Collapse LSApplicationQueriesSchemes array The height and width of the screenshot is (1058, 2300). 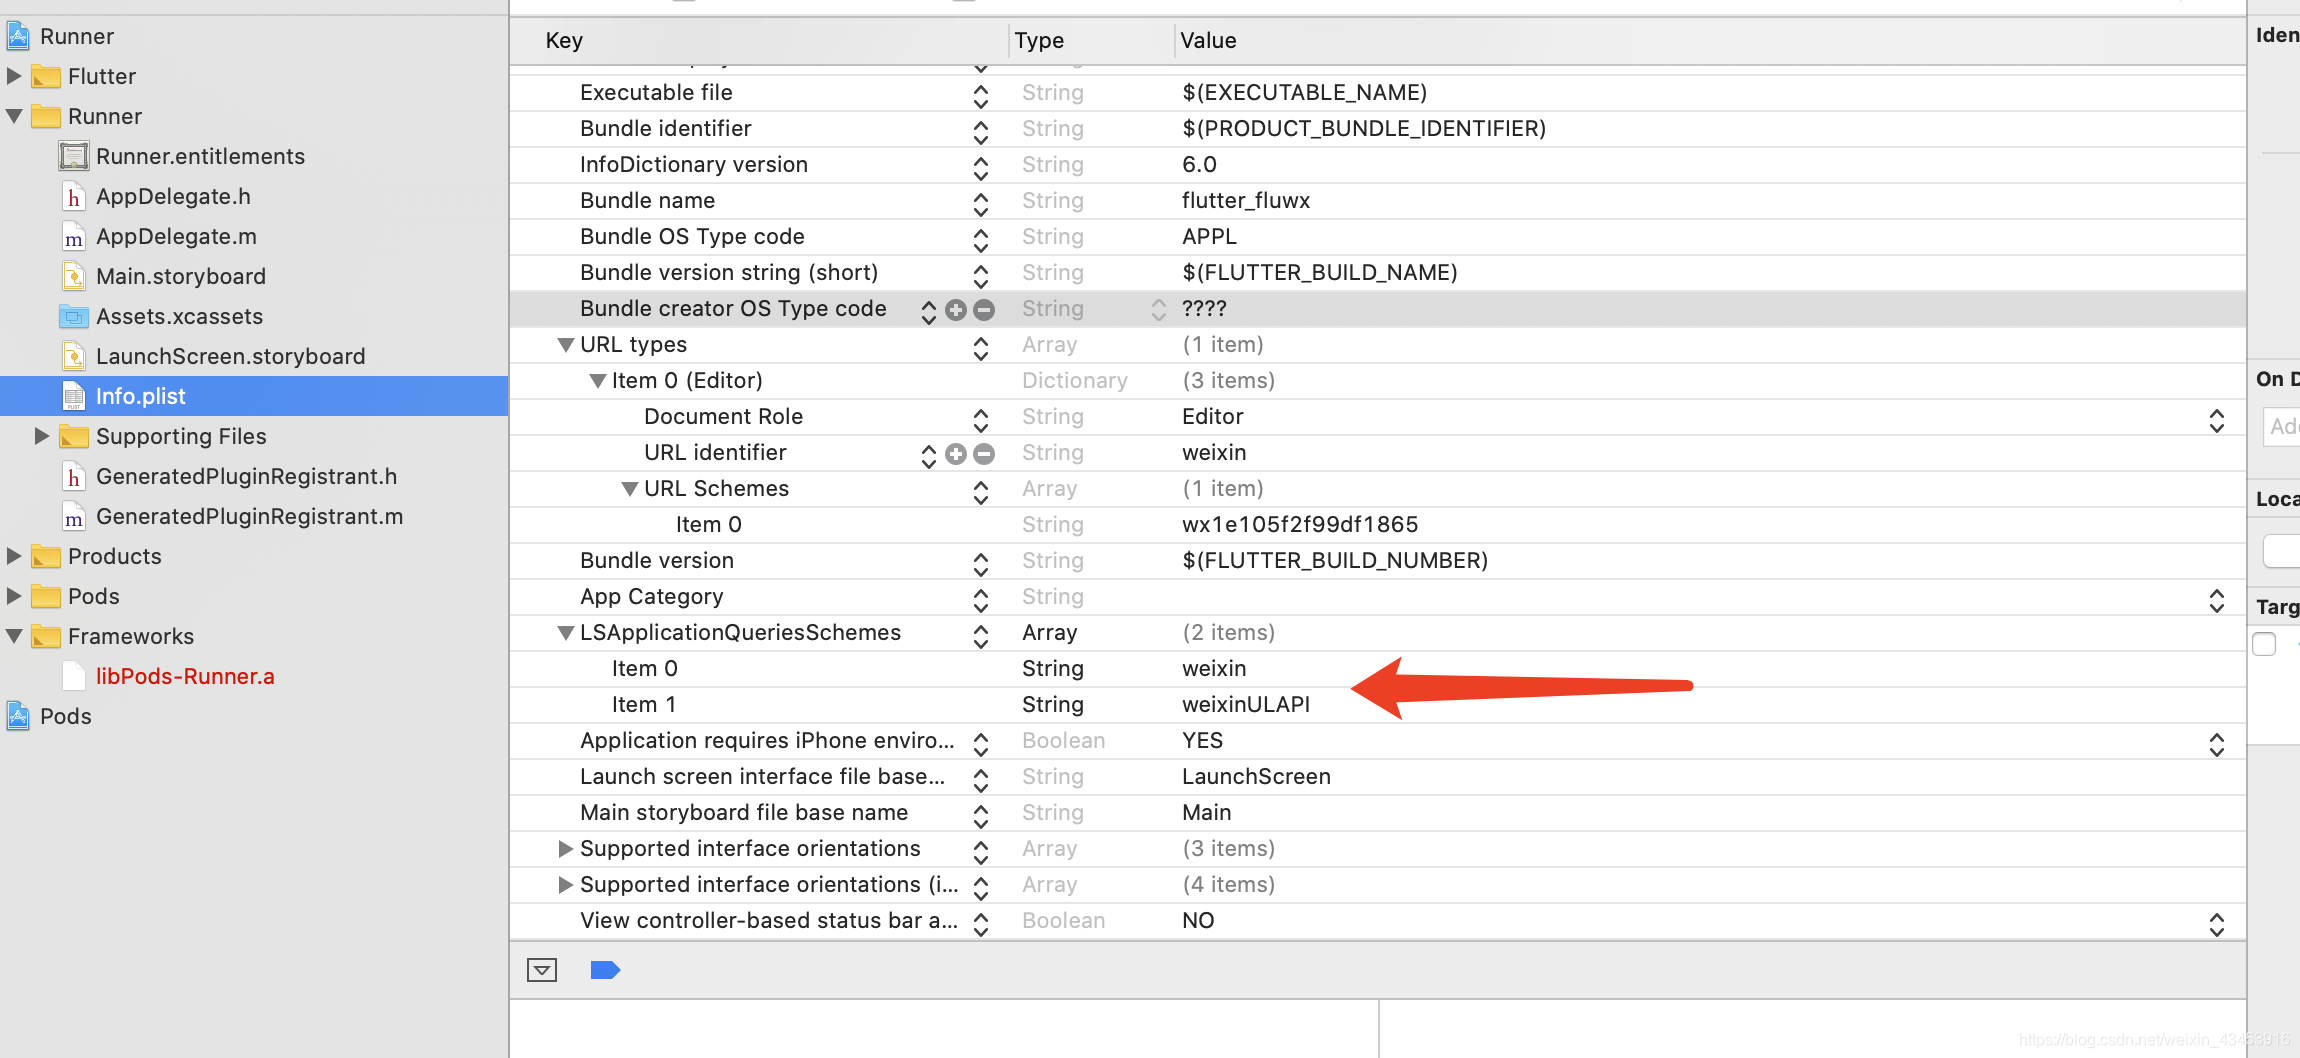point(566,633)
